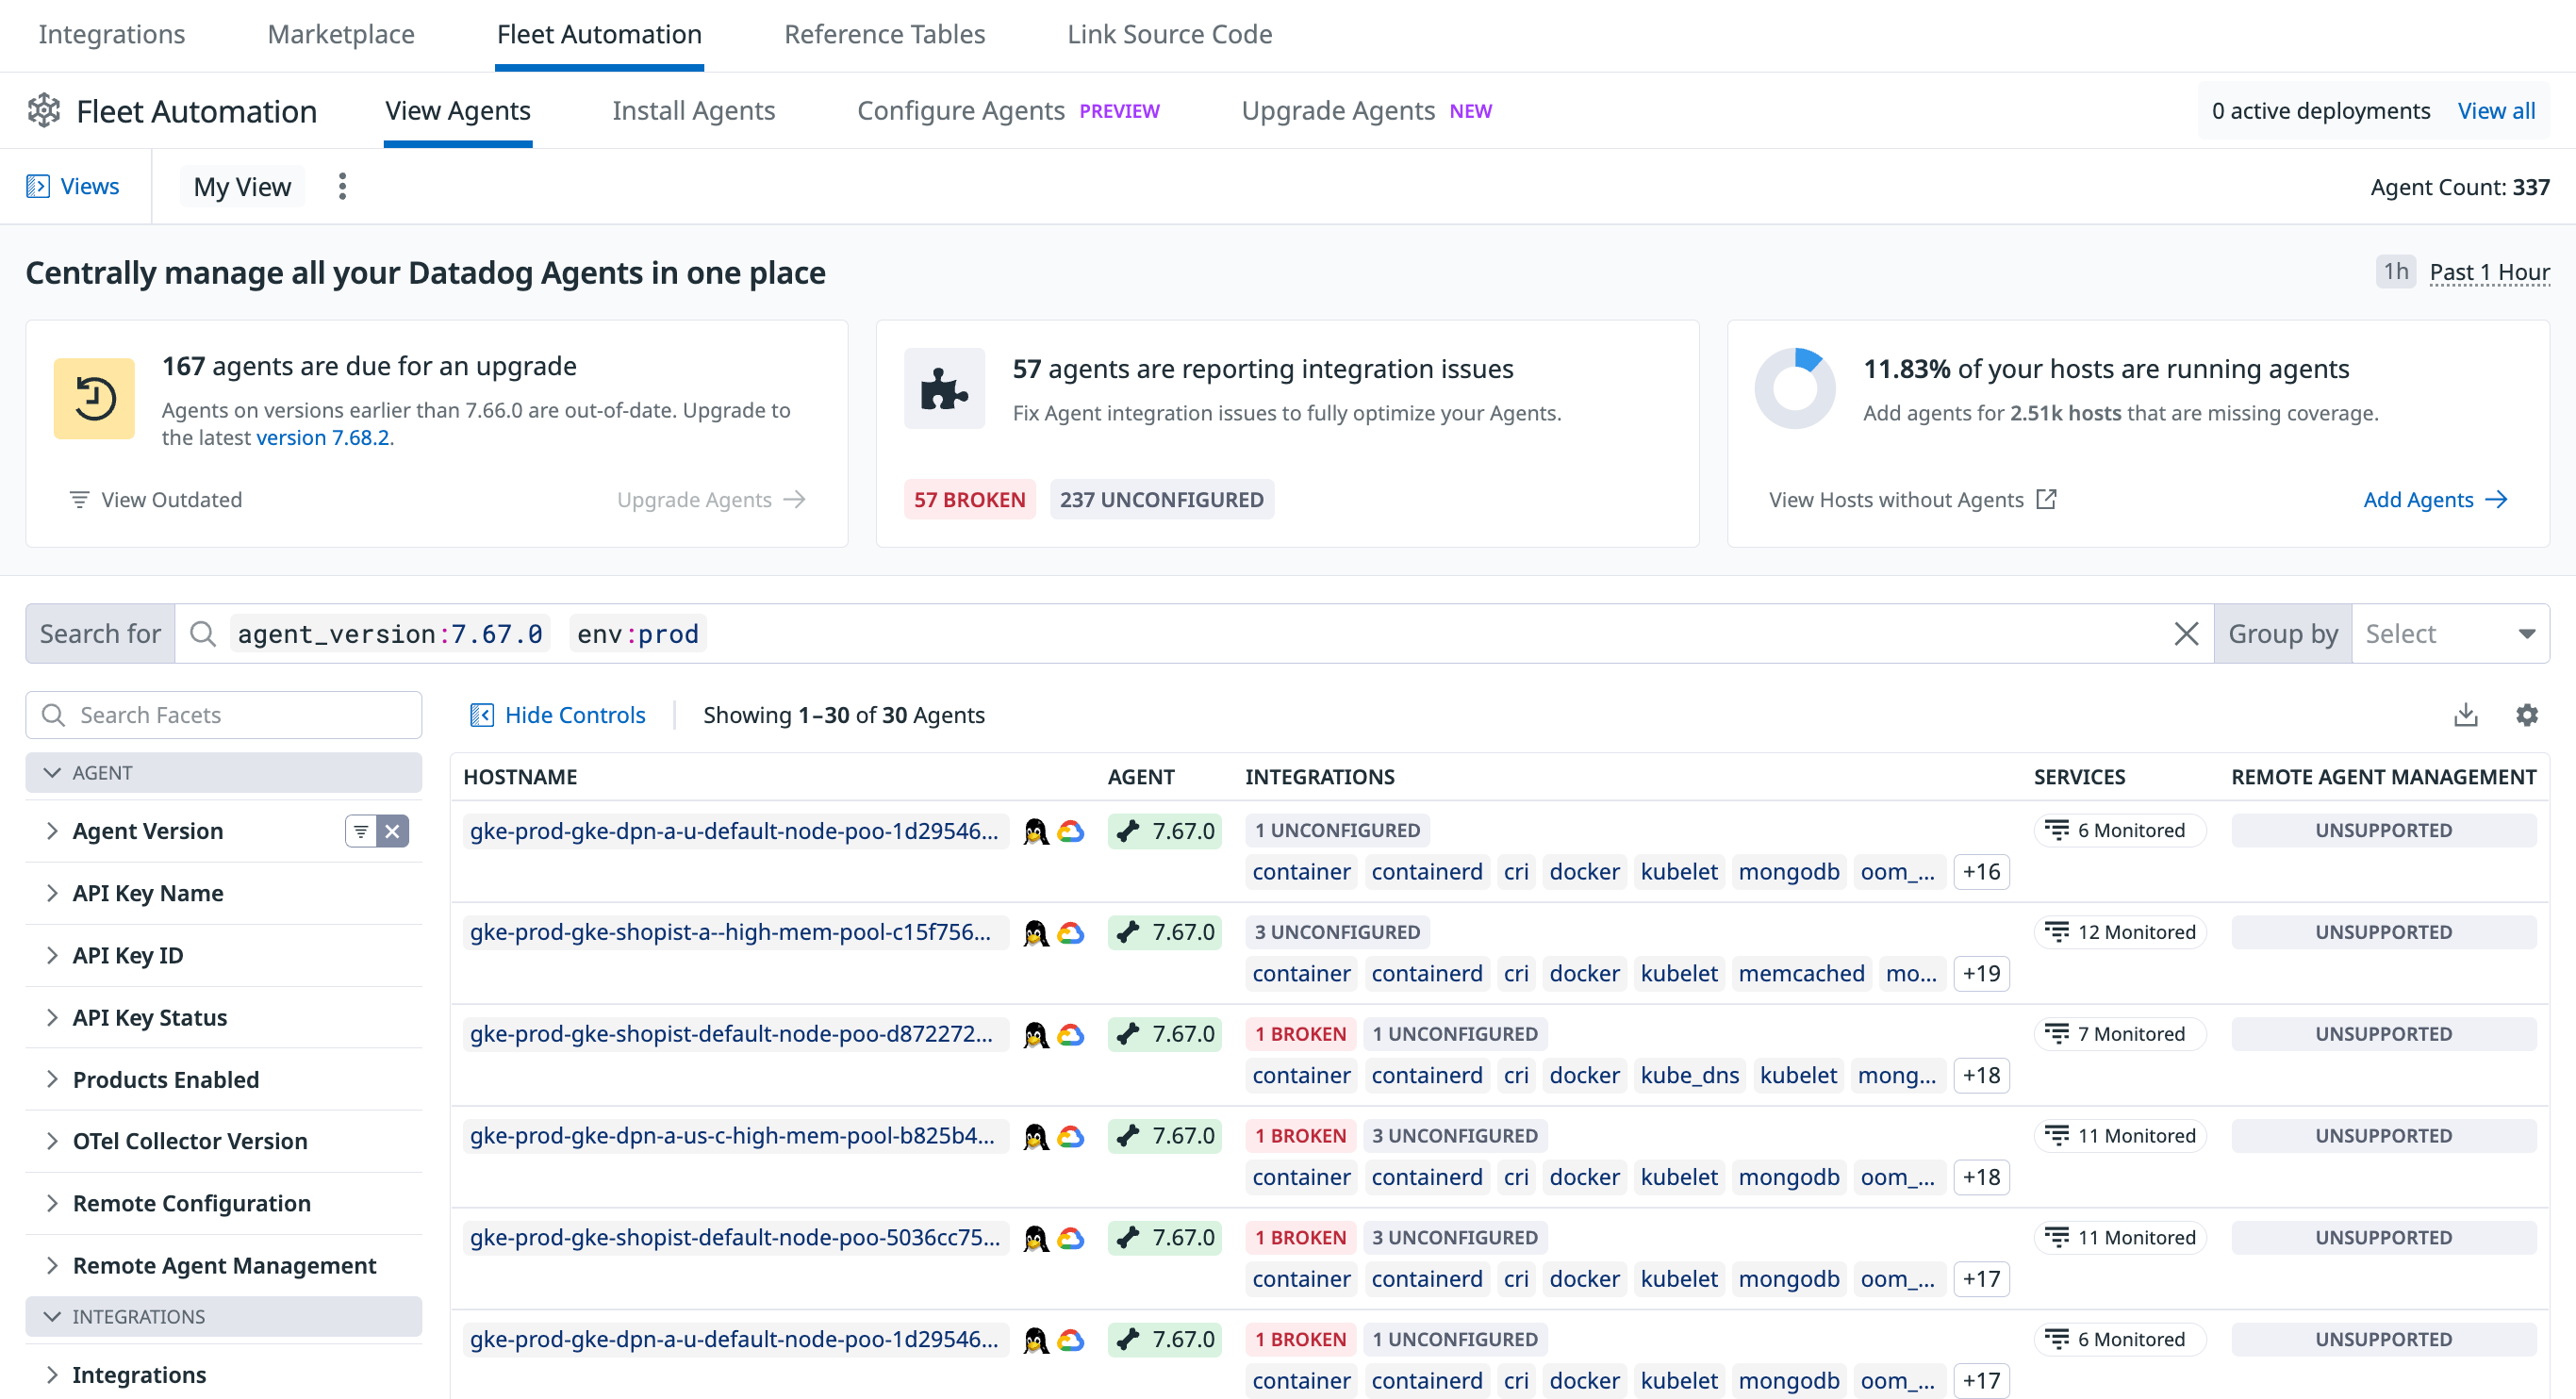This screenshot has width=2576, height=1399.
Task: Click the Hide Controls collapse icon
Action: (x=482, y=715)
